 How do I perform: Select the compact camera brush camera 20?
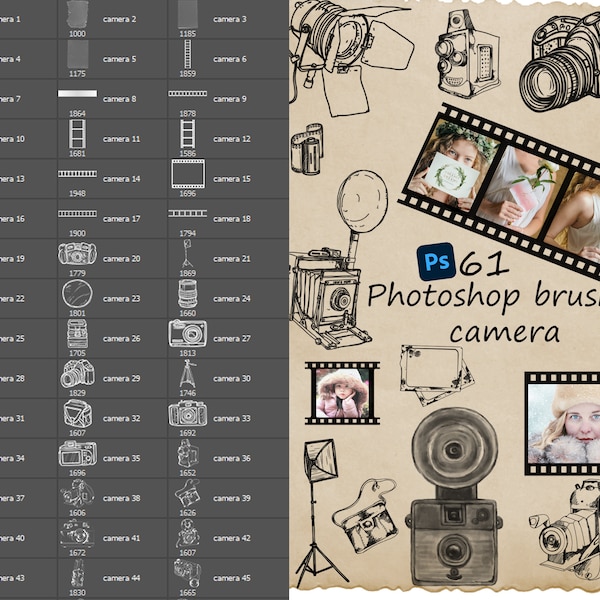112,259
